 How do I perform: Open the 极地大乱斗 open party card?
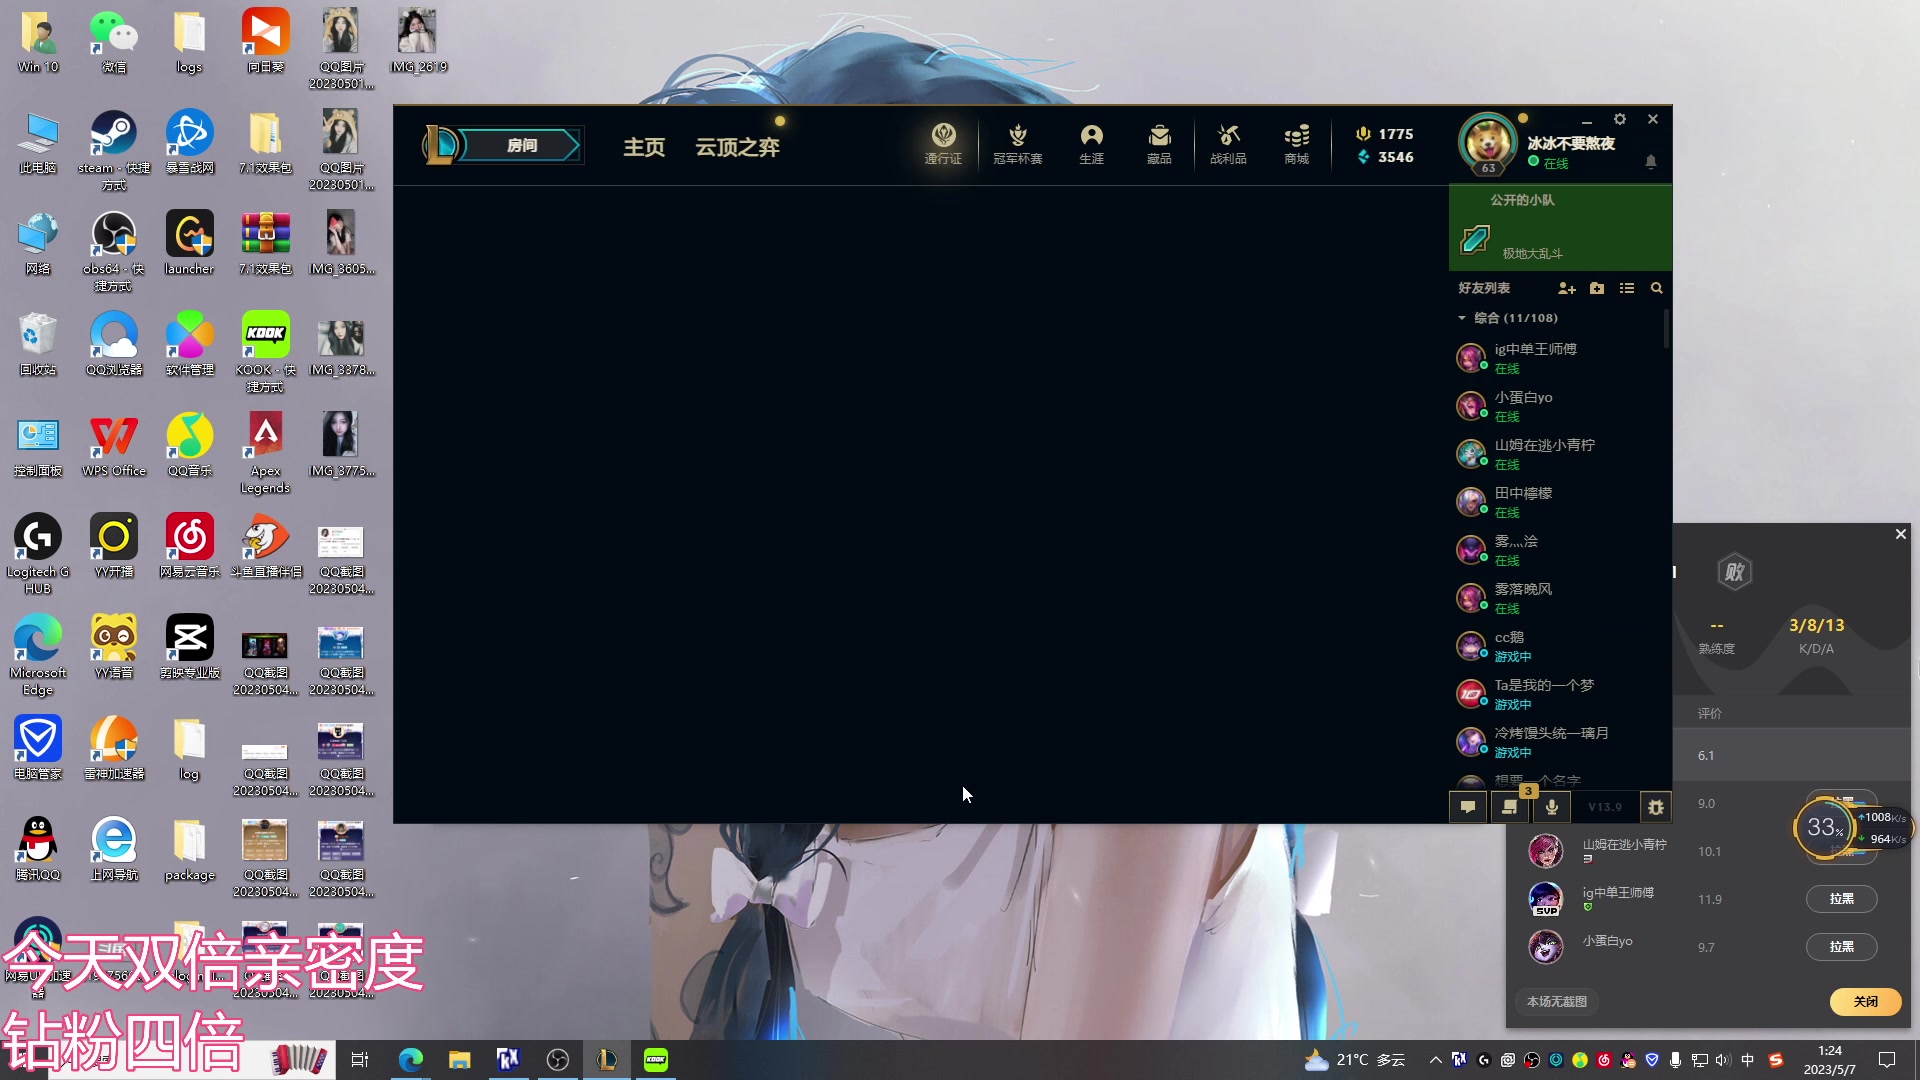(x=1560, y=228)
